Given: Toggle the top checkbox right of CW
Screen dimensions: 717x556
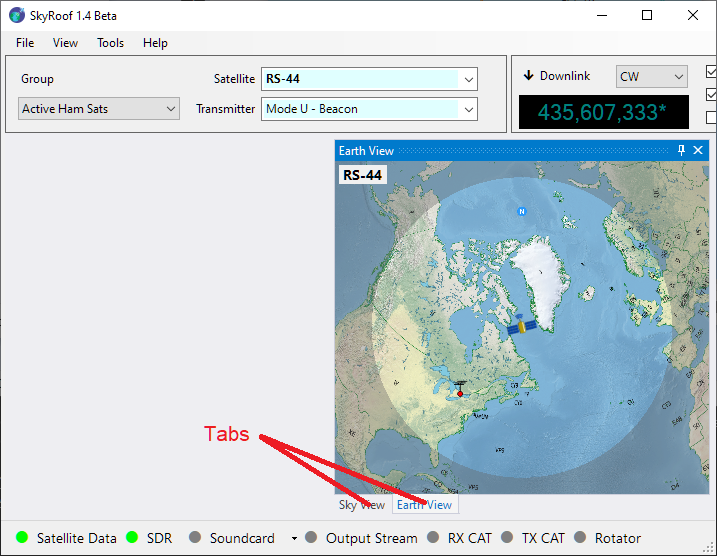Looking at the screenshot, I should [x=711, y=72].
